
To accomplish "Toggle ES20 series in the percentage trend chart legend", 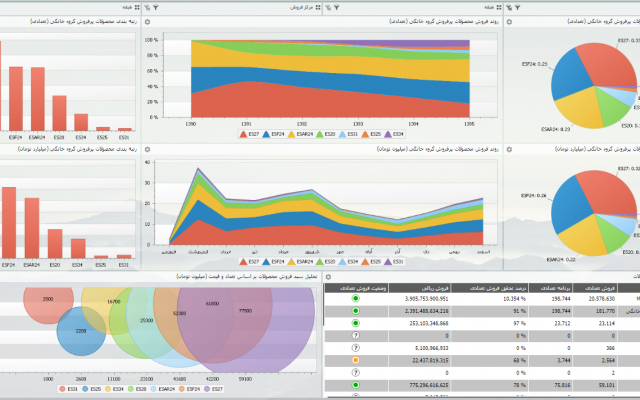I will [x=325, y=134].
